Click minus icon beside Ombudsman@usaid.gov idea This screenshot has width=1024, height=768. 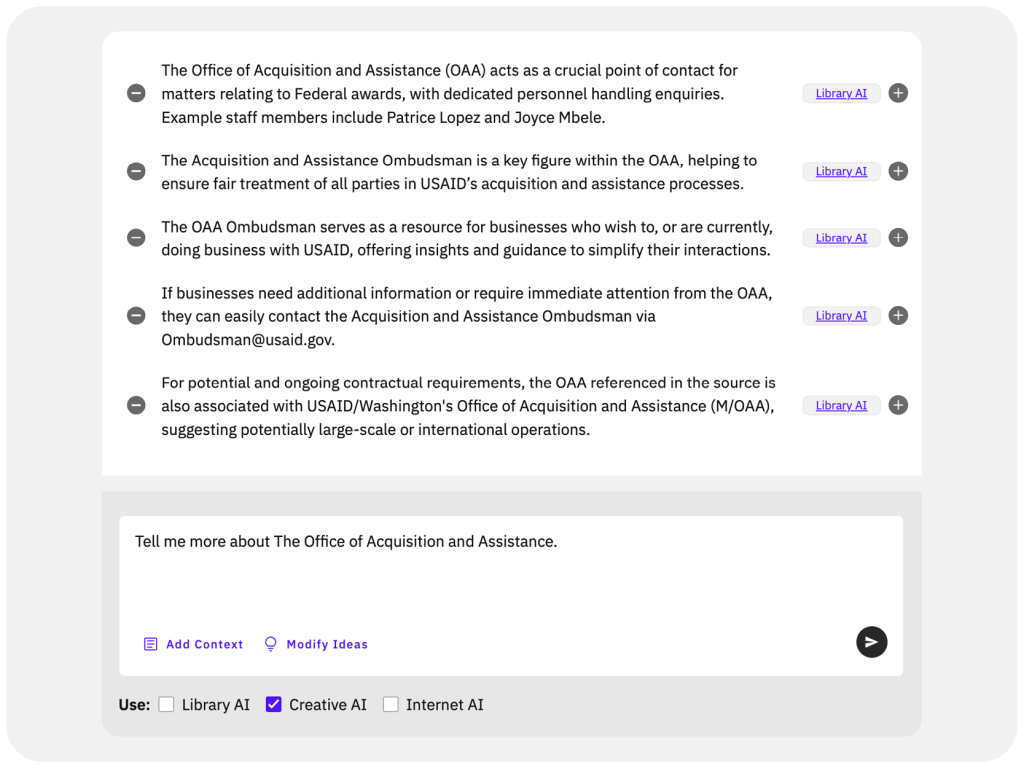(136, 316)
